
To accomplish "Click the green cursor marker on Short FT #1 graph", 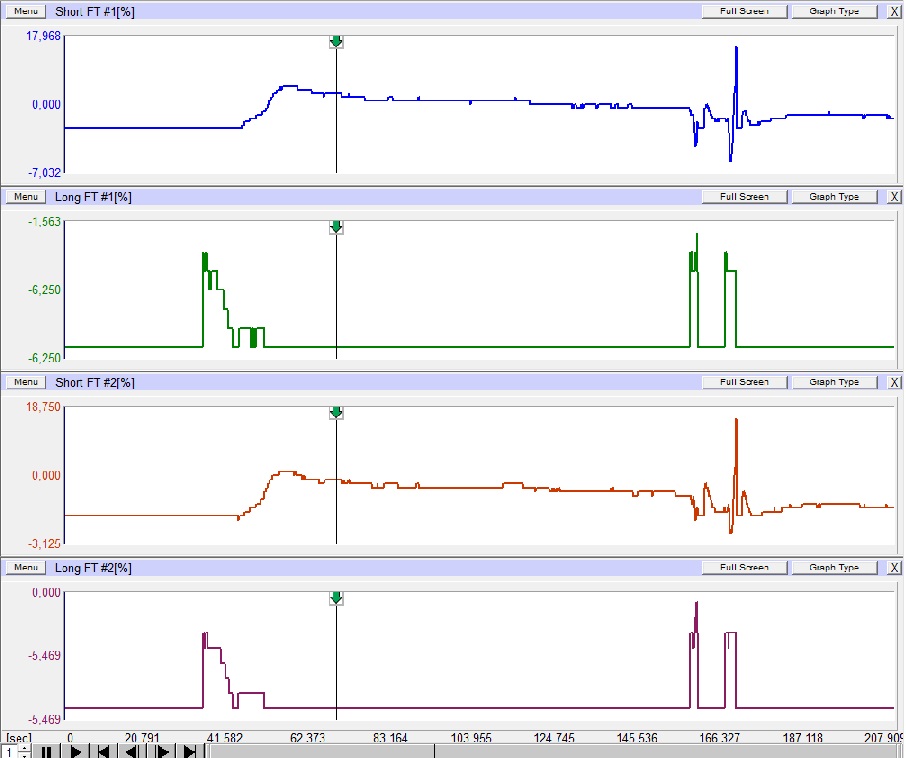I will [x=336, y=42].
